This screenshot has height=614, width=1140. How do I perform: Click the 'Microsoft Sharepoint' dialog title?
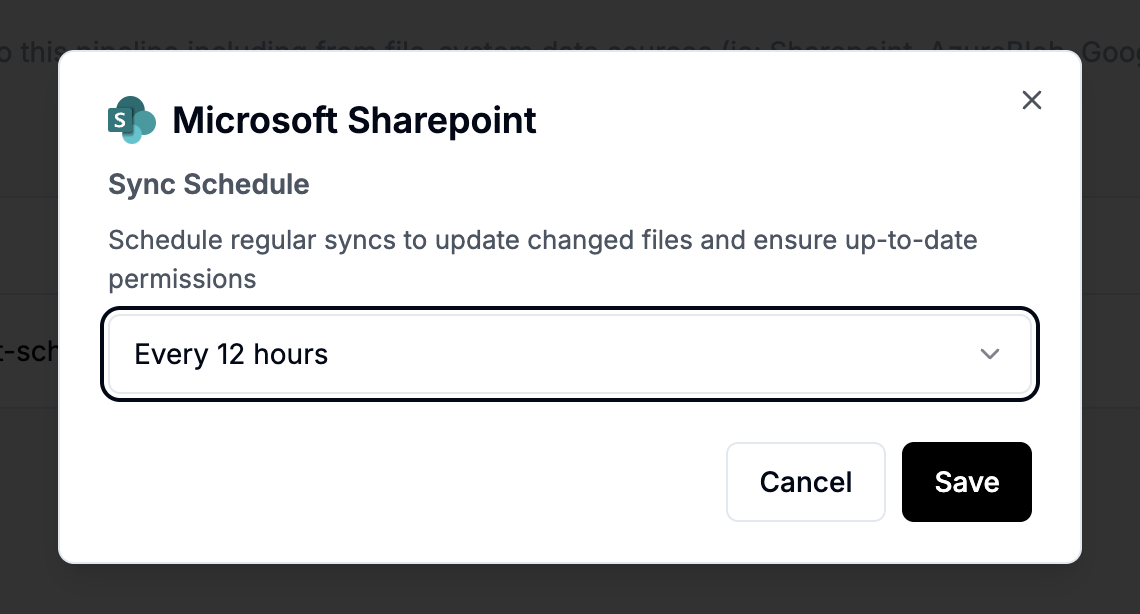(354, 120)
